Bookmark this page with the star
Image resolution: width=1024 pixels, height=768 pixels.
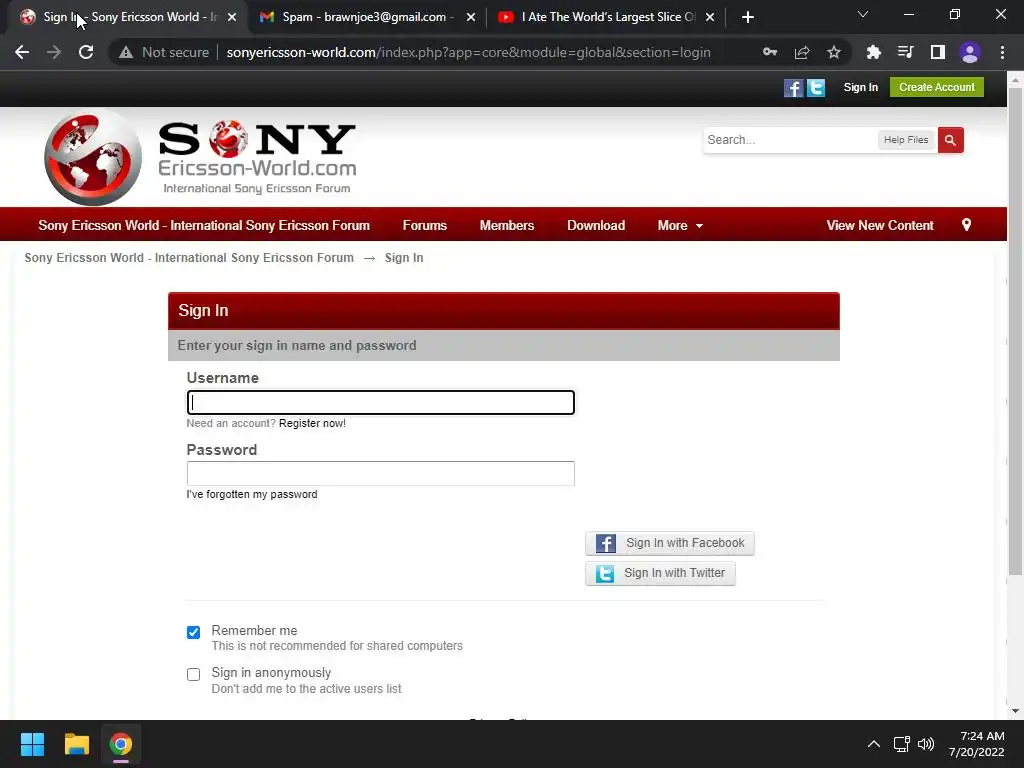pyautogui.click(x=834, y=52)
